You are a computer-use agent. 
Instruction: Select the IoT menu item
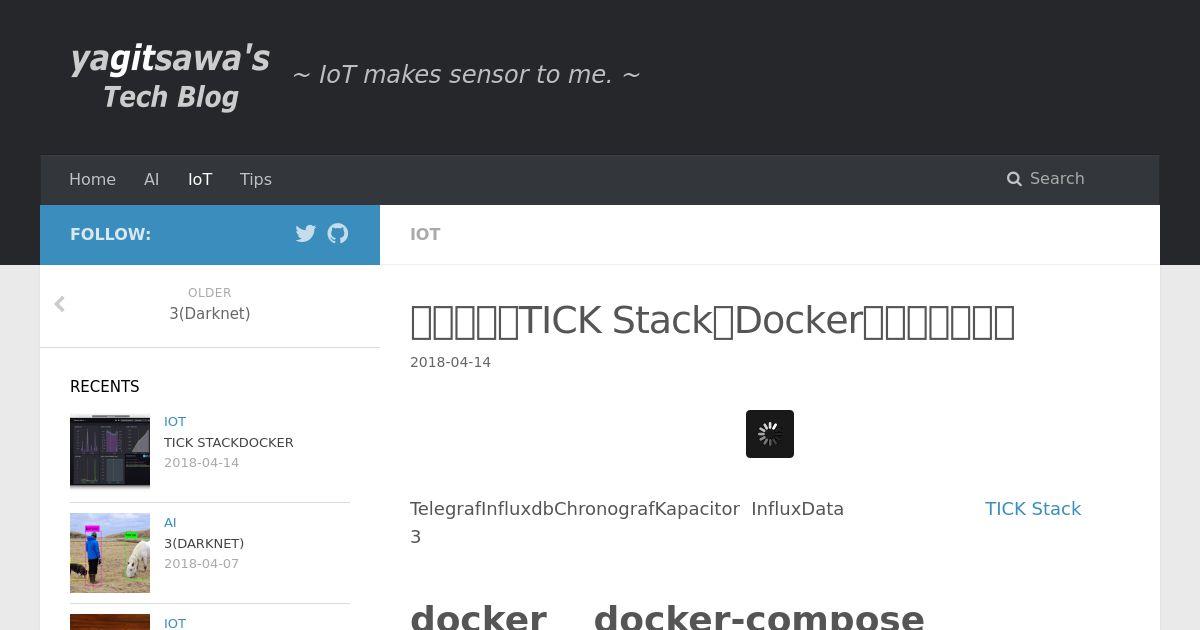[200, 179]
